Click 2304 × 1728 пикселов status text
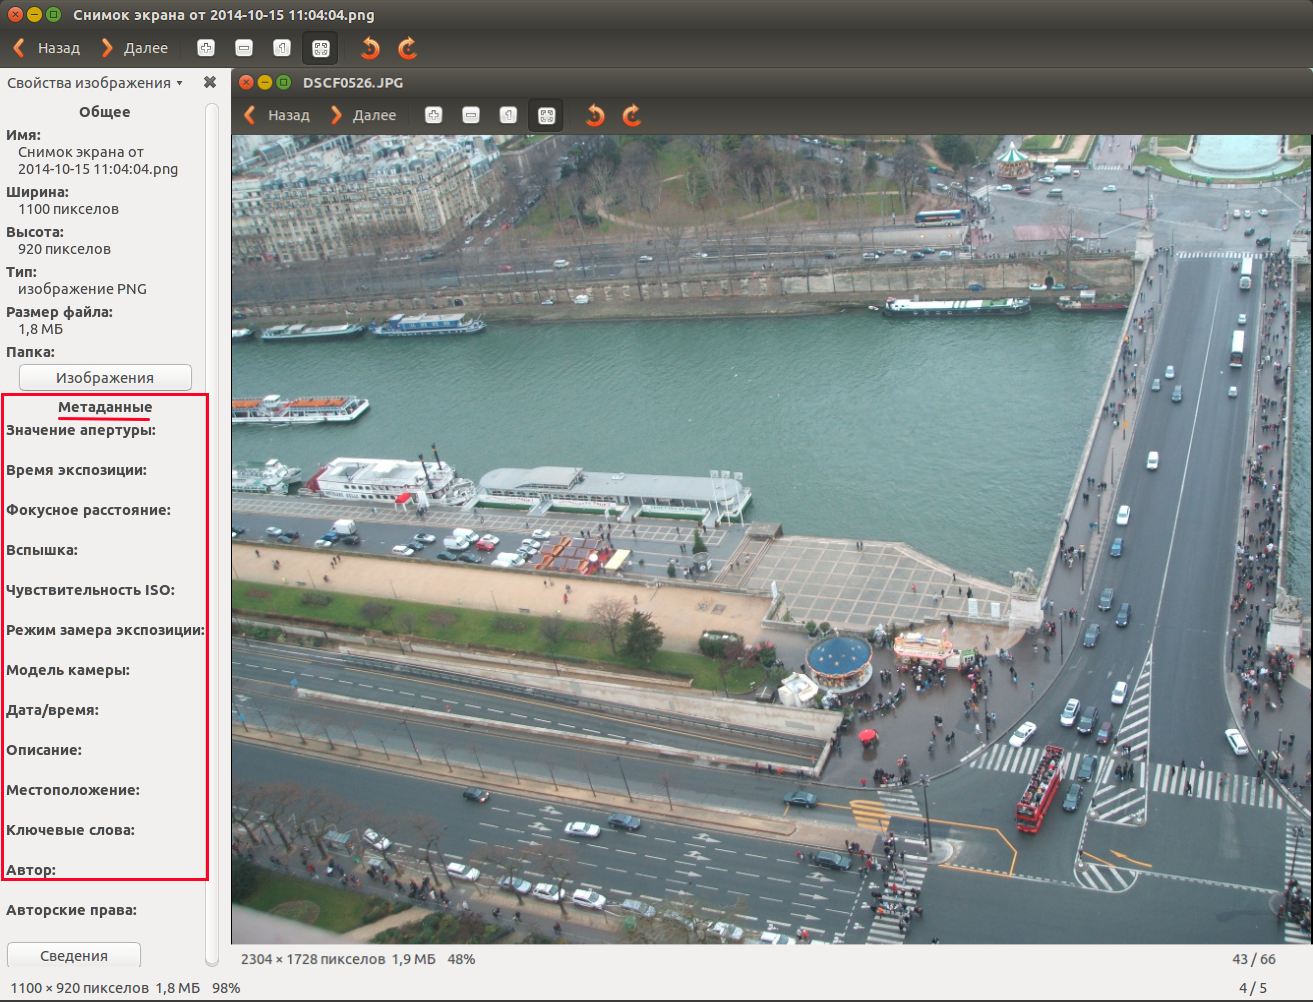 tap(313, 959)
